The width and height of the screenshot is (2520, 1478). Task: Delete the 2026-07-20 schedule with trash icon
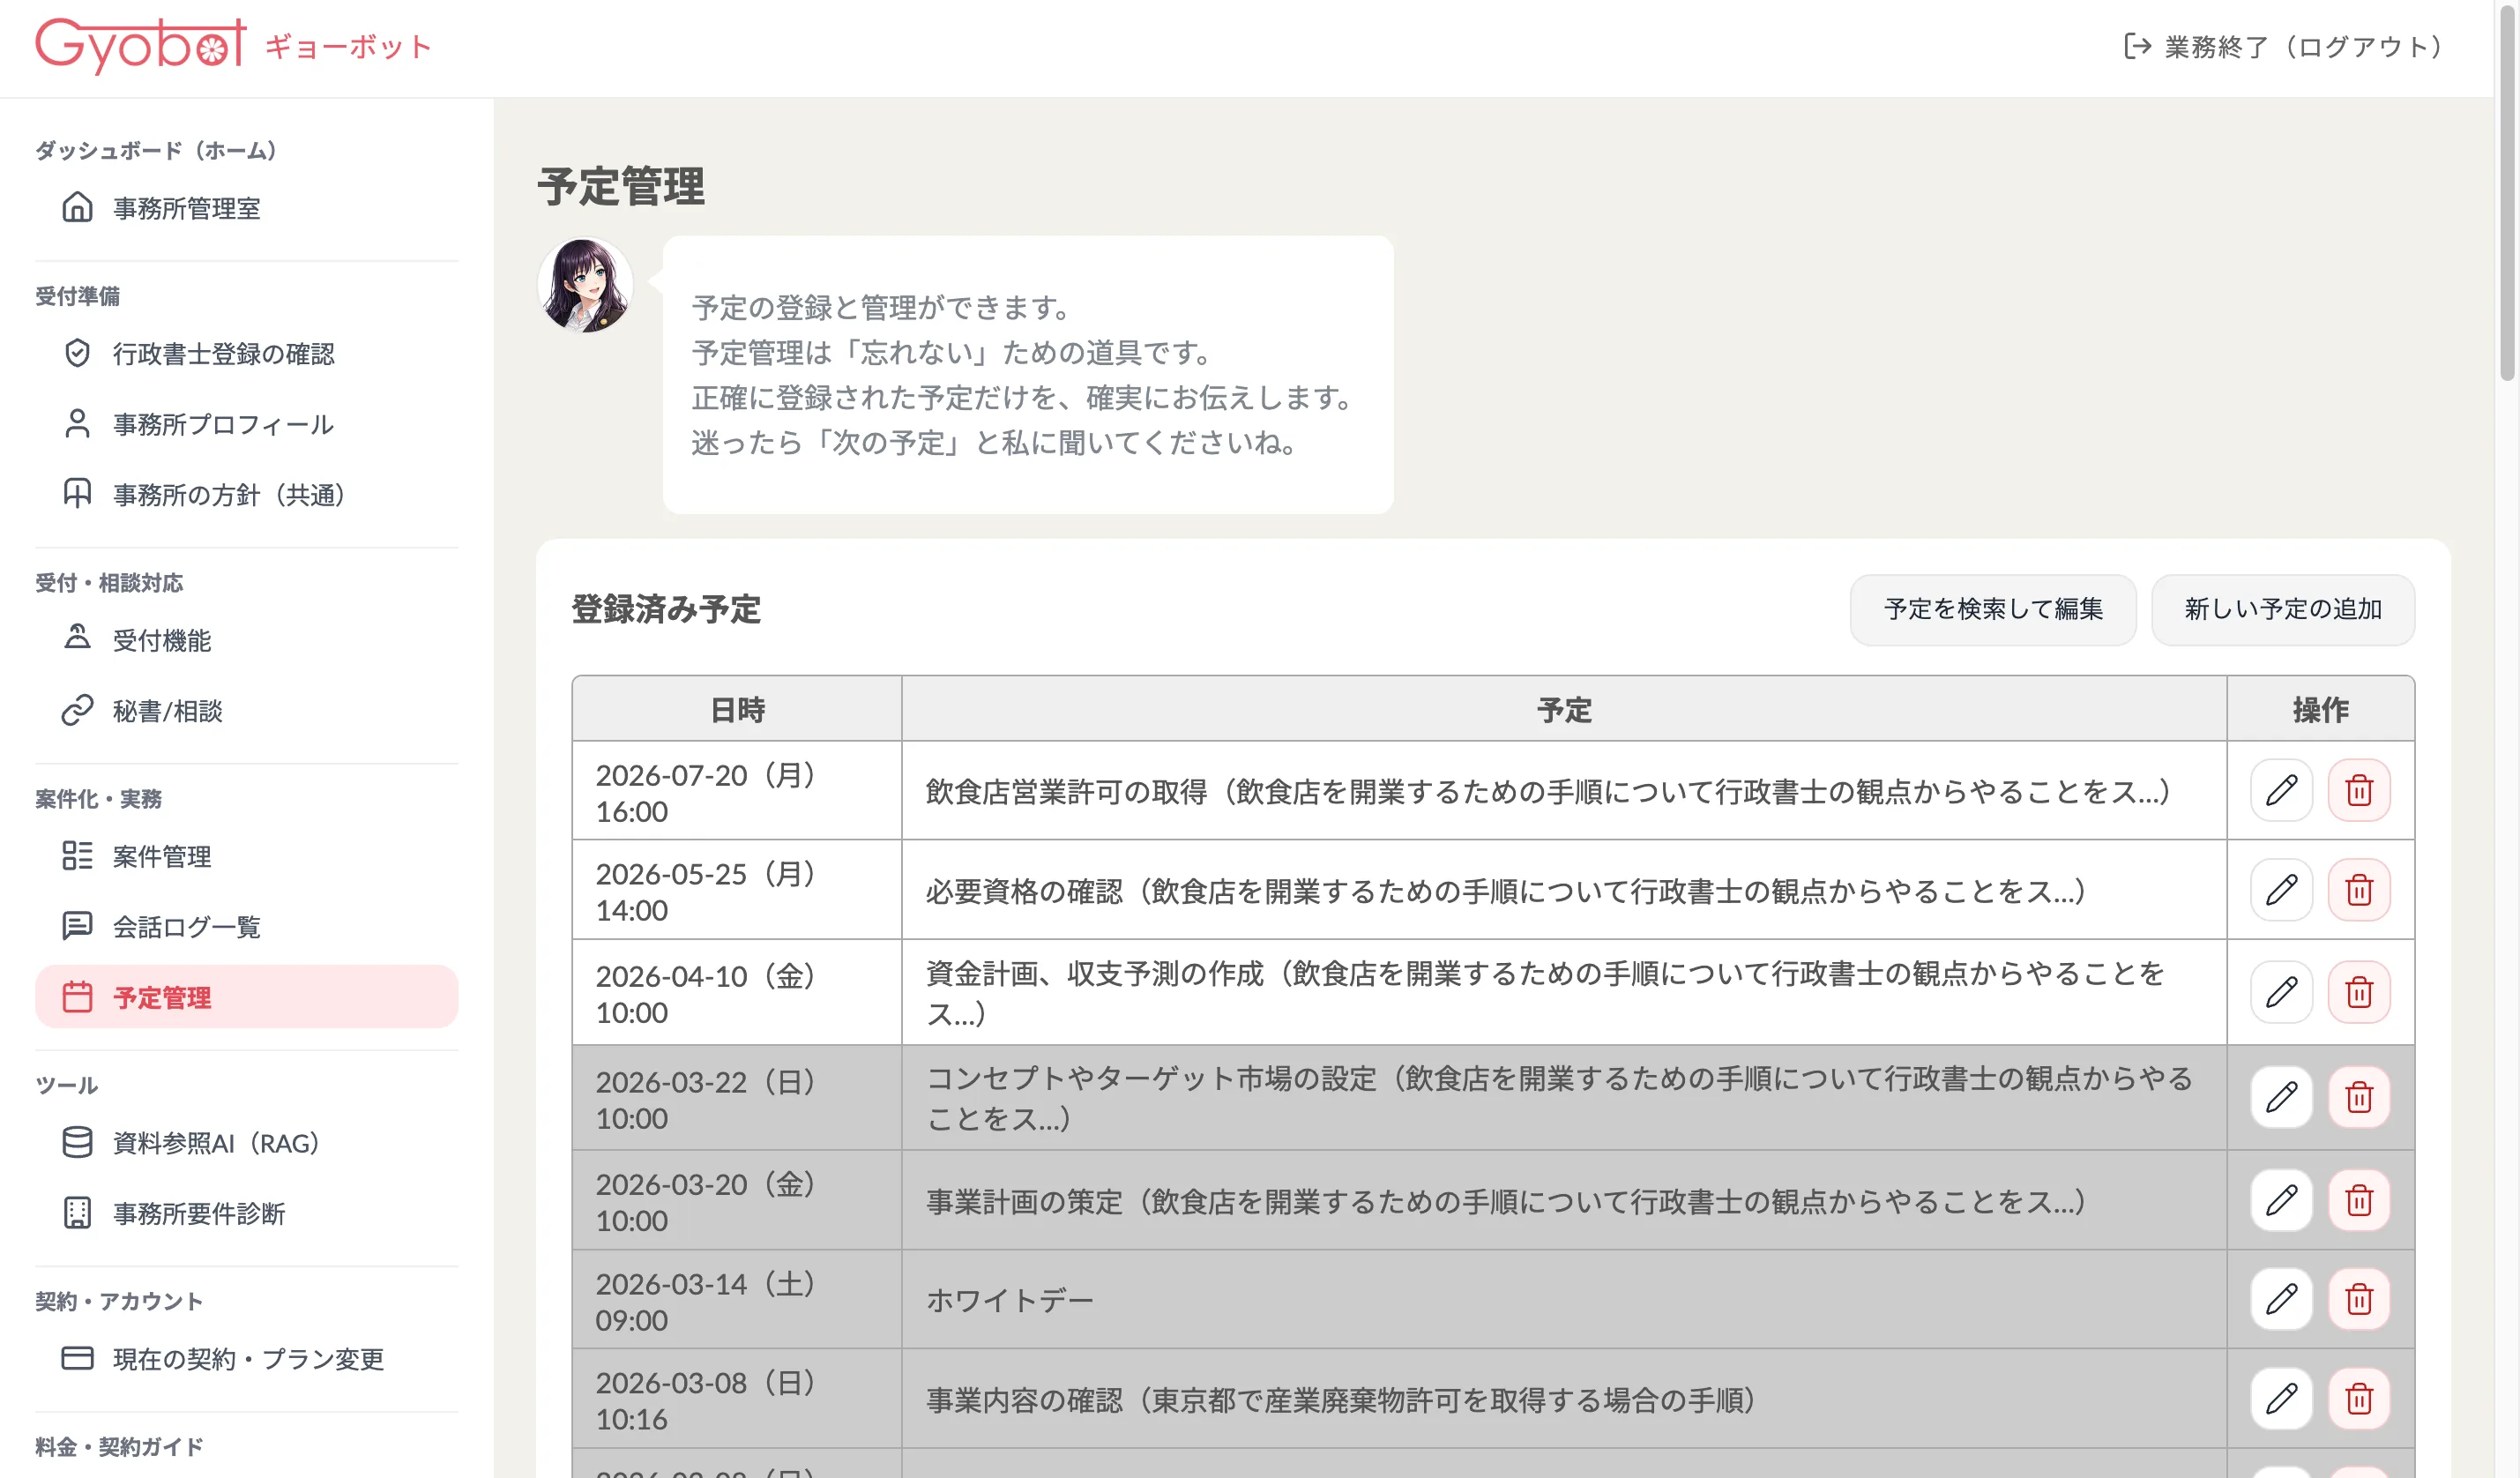pyautogui.click(x=2359, y=790)
